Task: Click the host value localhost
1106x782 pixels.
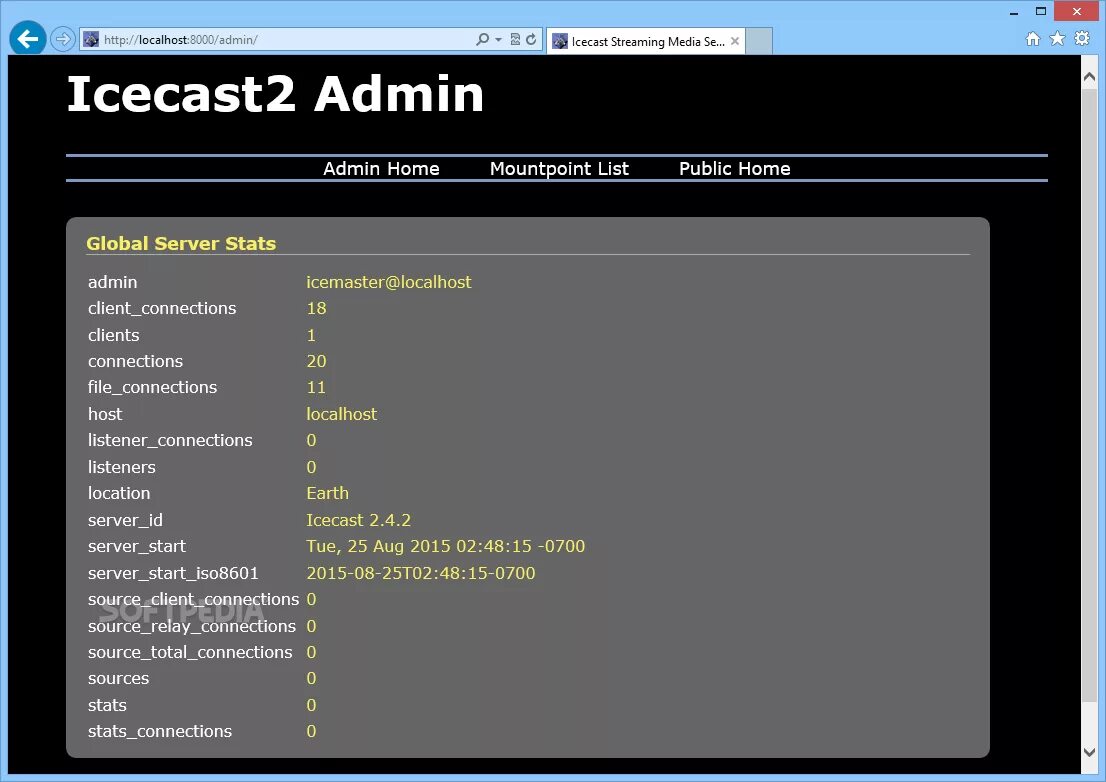Action: (x=341, y=414)
